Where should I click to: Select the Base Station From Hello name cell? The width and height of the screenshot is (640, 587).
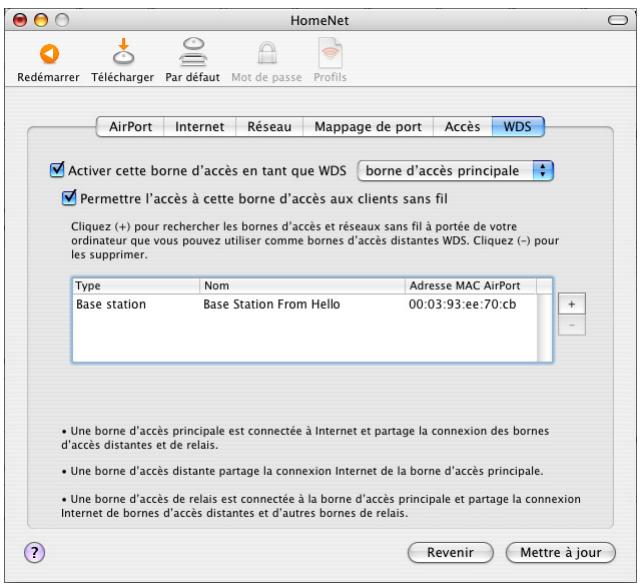coord(271,304)
